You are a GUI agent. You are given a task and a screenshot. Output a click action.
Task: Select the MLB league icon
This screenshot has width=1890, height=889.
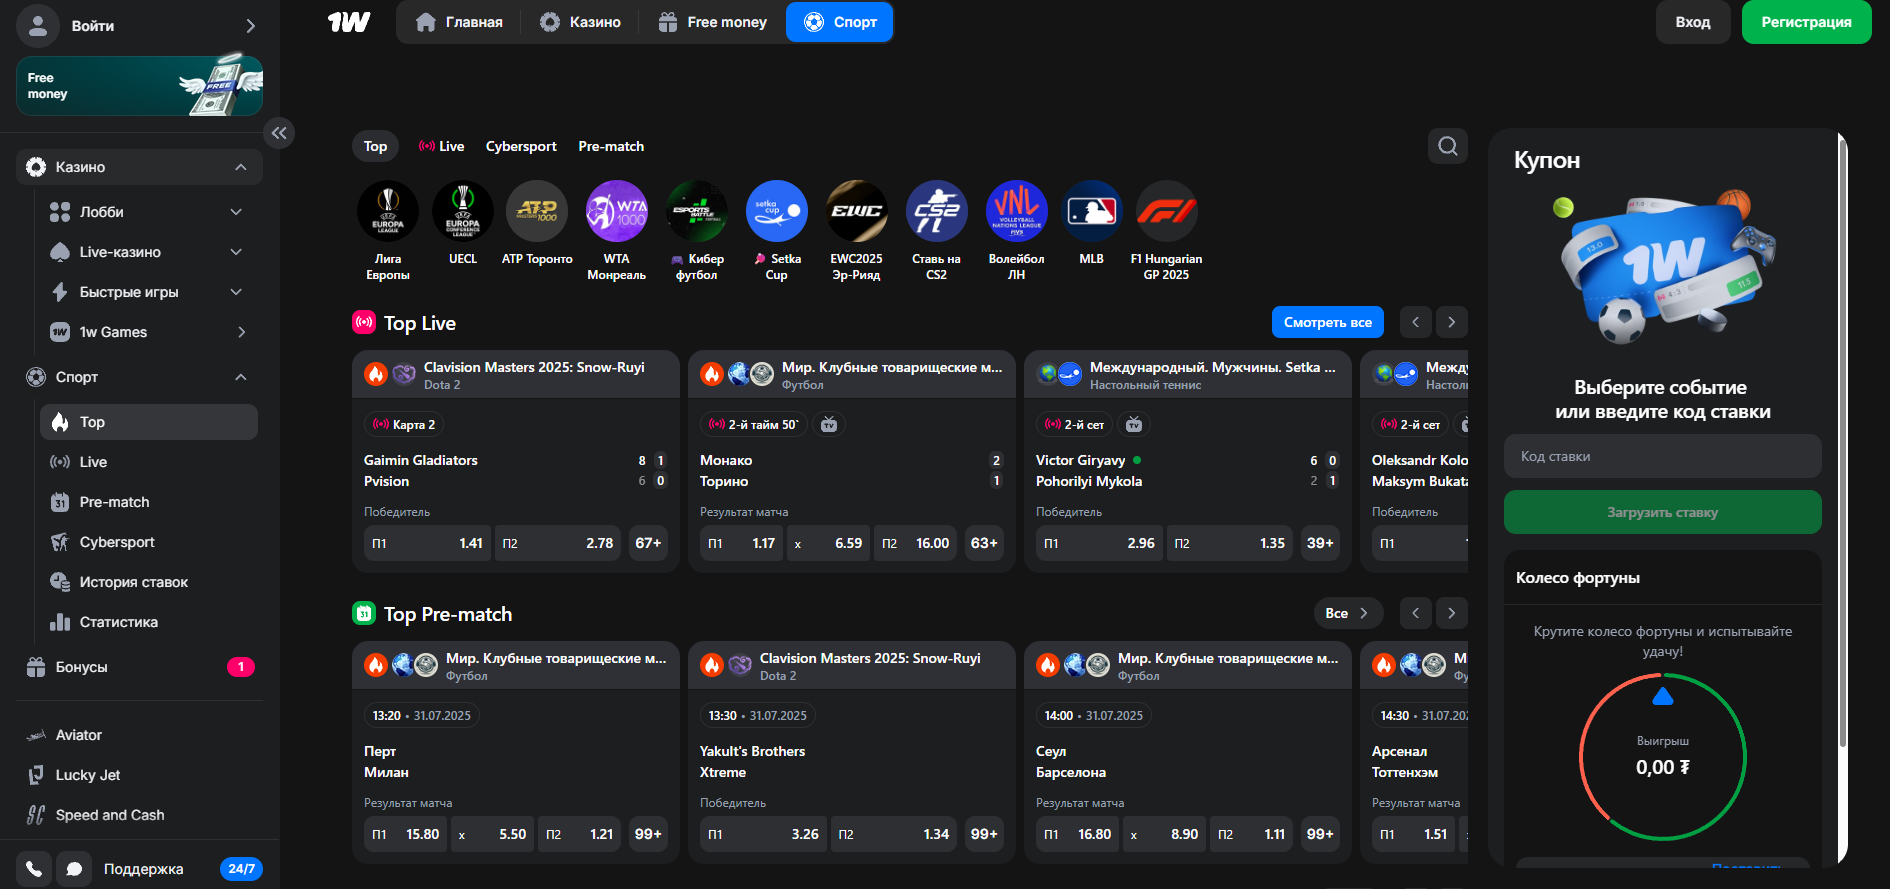[x=1092, y=211]
